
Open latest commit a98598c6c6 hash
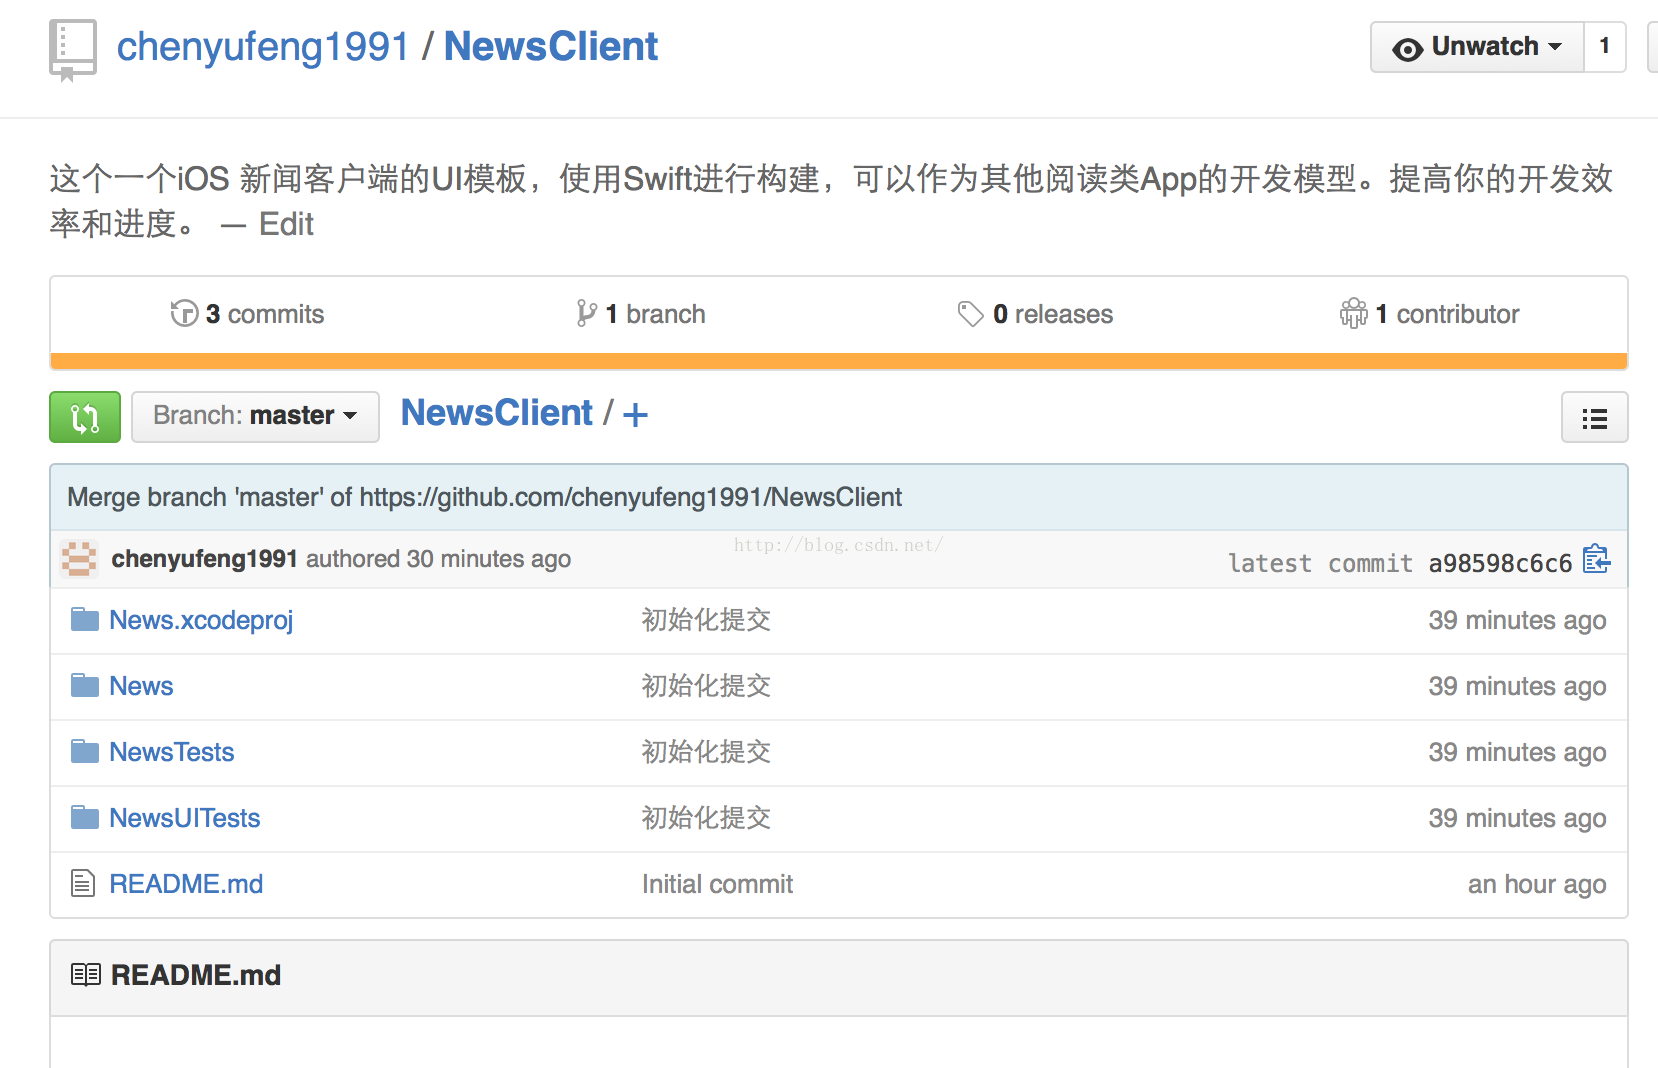pyautogui.click(x=1500, y=564)
